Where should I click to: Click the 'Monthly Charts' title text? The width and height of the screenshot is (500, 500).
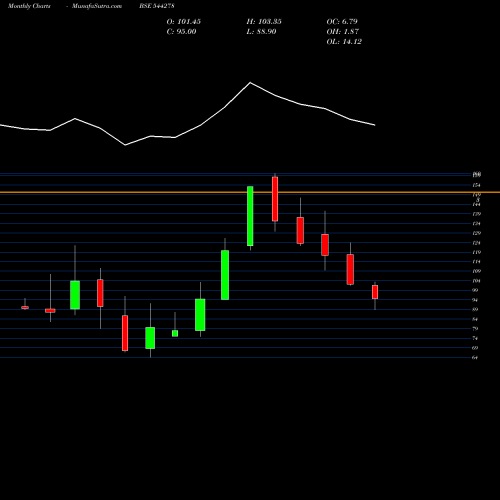pyautogui.click(x=29, y=6)
